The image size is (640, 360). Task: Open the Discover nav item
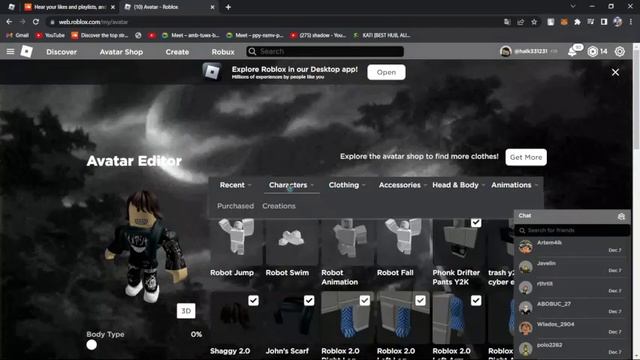coord(61,52)
